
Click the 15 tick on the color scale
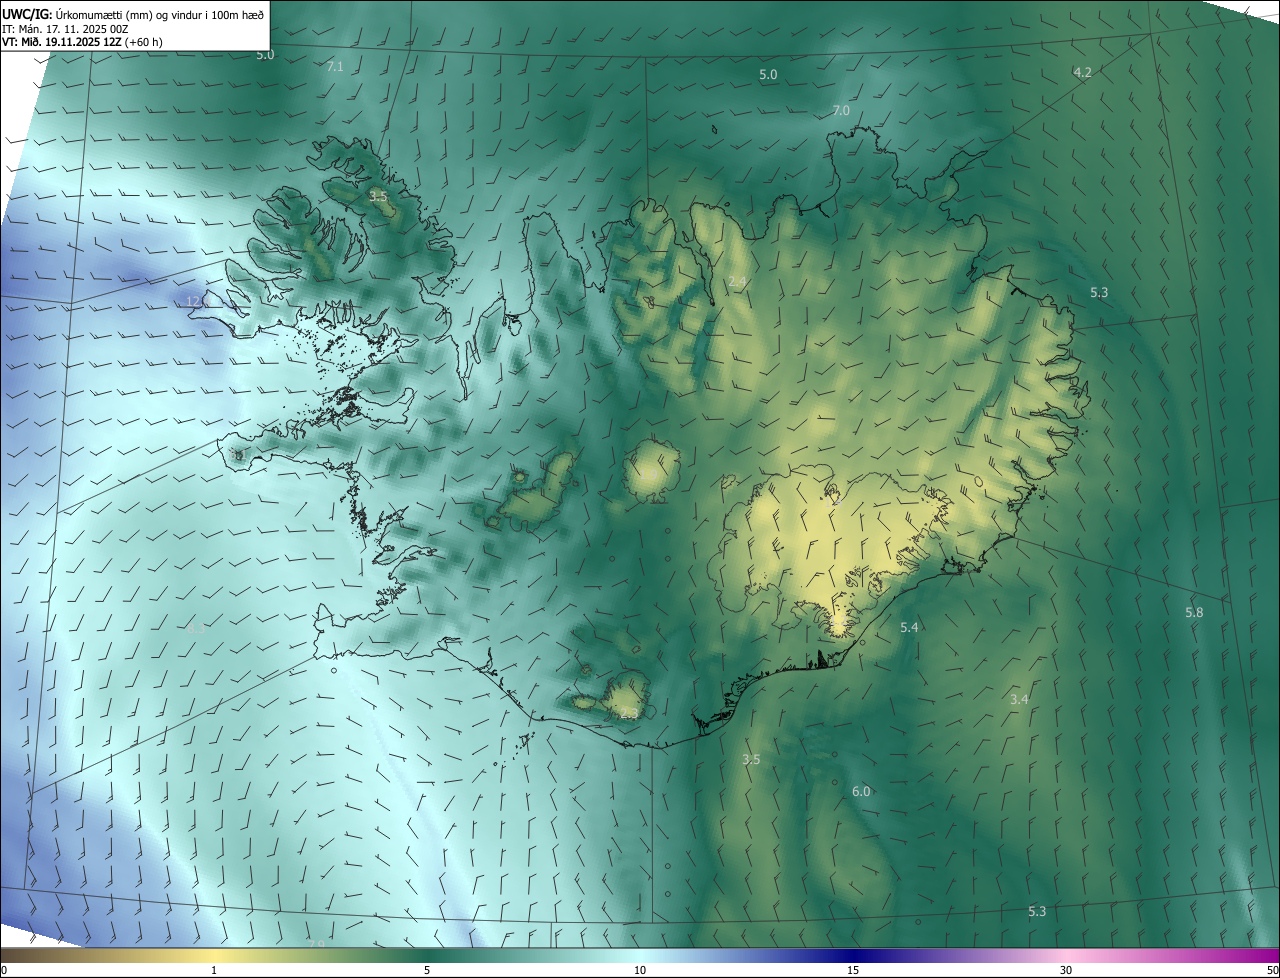853,971
